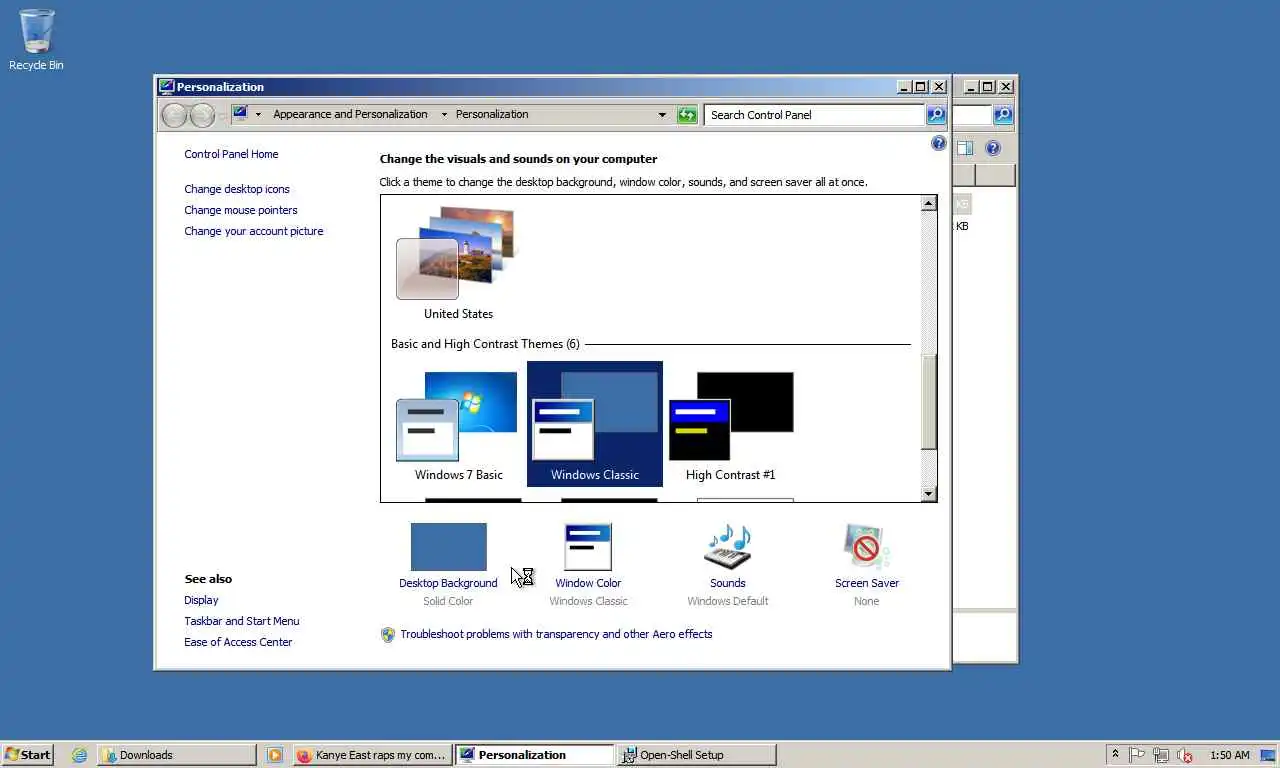Click the muted volume tray icon
Image resolution: width=1280 pixels, height=768 pixels.
coord(1185,755)
